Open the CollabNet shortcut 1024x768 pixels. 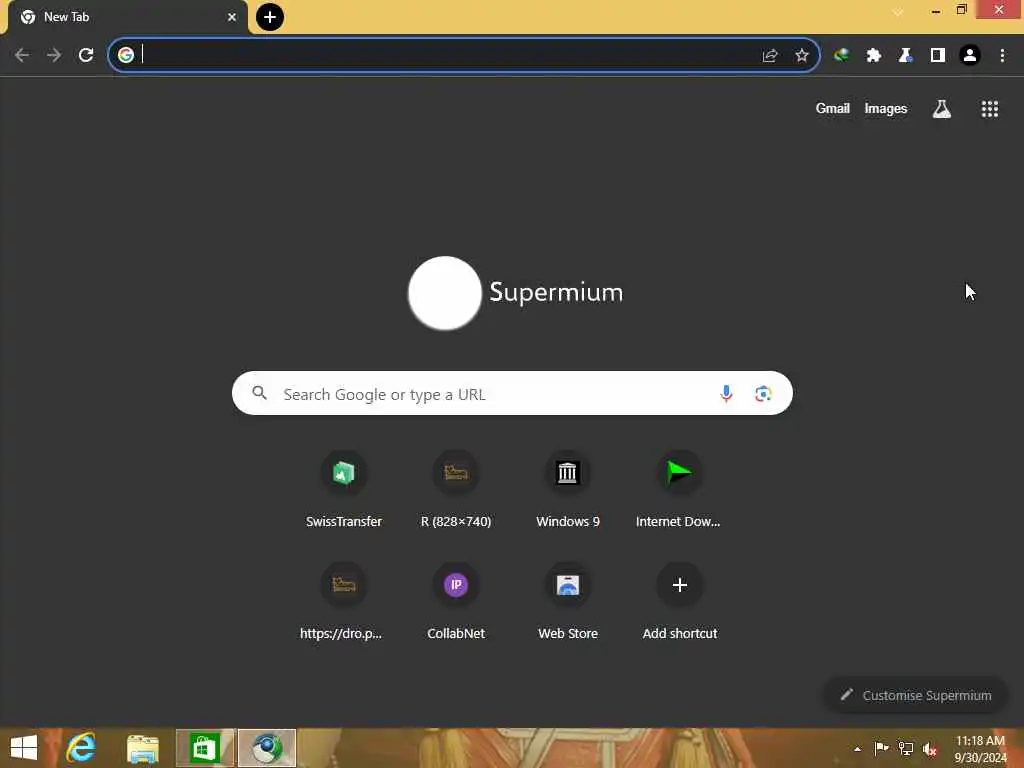click(456, 601)
